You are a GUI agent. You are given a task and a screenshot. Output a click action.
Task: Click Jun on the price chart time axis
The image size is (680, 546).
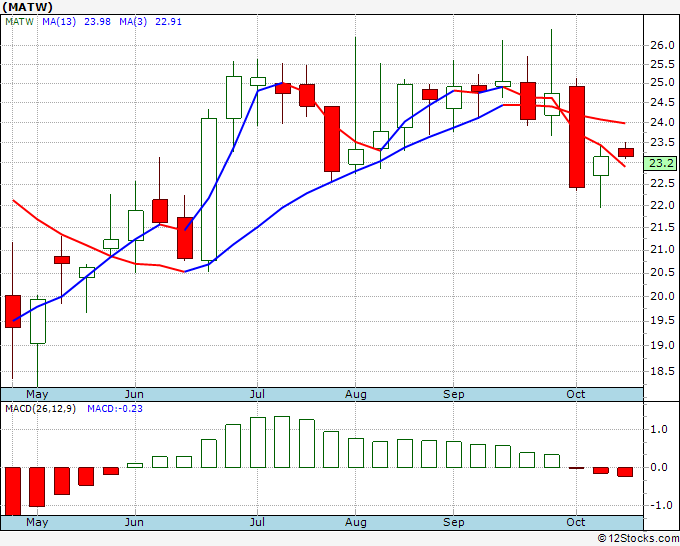134,394
